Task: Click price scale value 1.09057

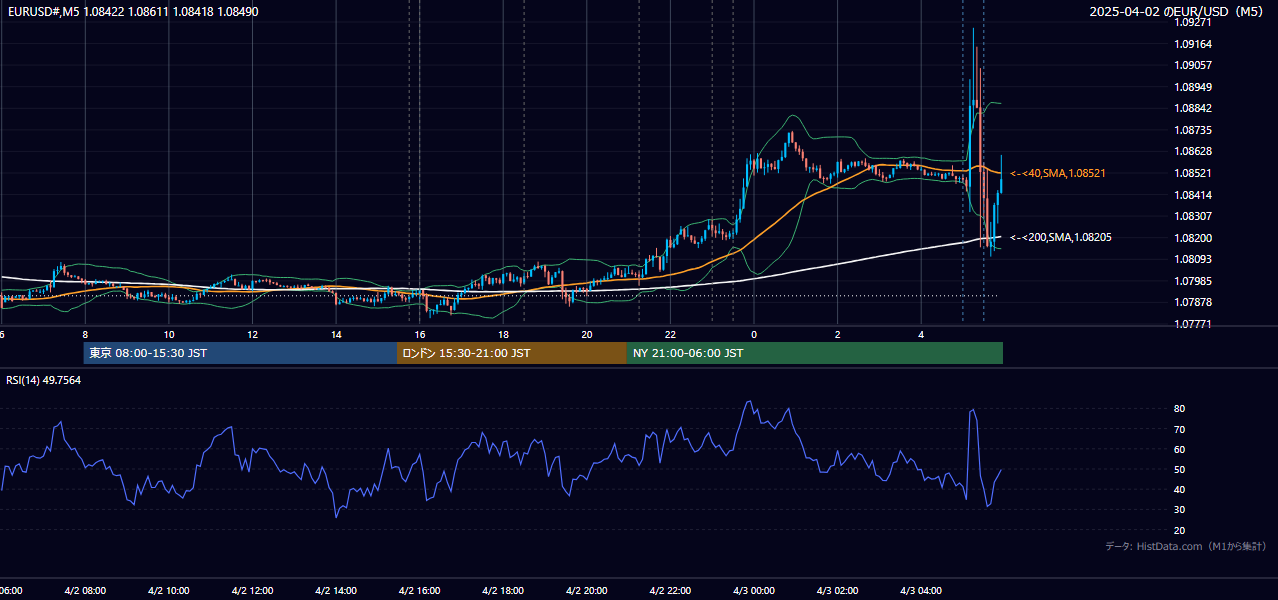Action: [1193, 65]
